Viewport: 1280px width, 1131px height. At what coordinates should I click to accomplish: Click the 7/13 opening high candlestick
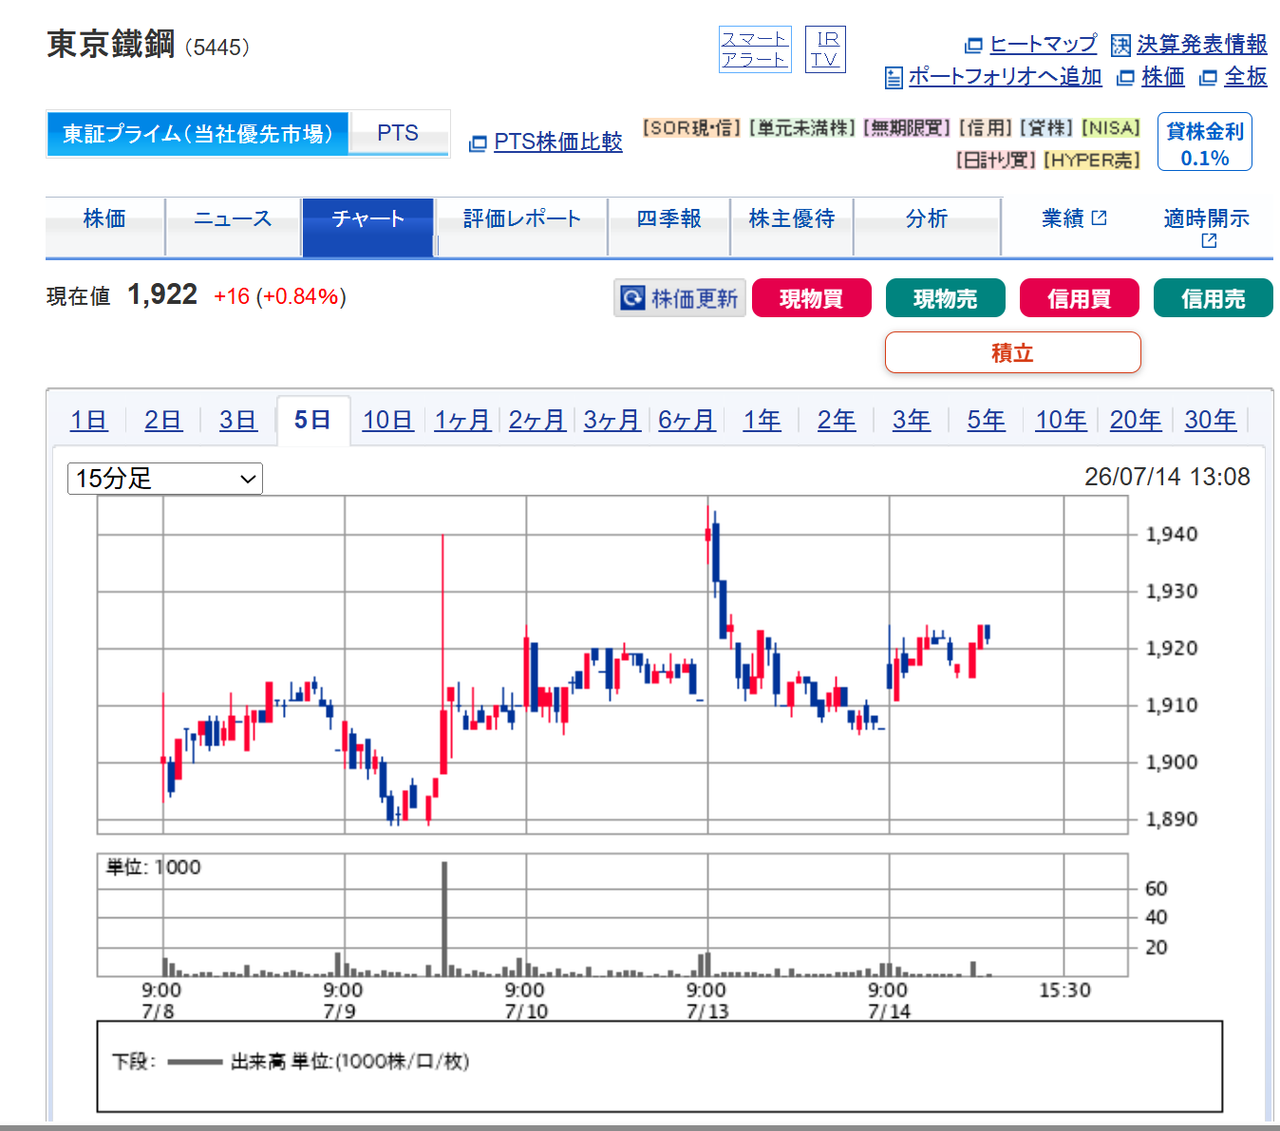(x=708, y=534)
